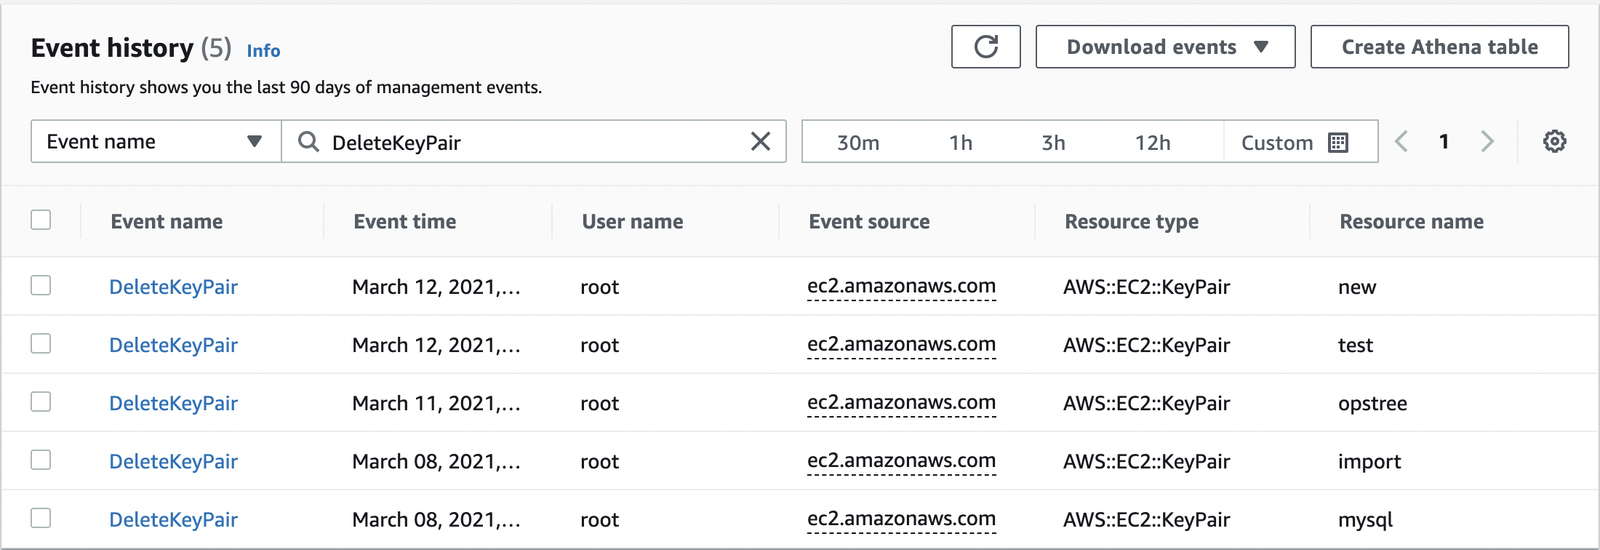This screenshot has width=1600, height=550.
Task: Click the ec2.amazonaws.com source in the import row
Action: click(x=901, y=461)
